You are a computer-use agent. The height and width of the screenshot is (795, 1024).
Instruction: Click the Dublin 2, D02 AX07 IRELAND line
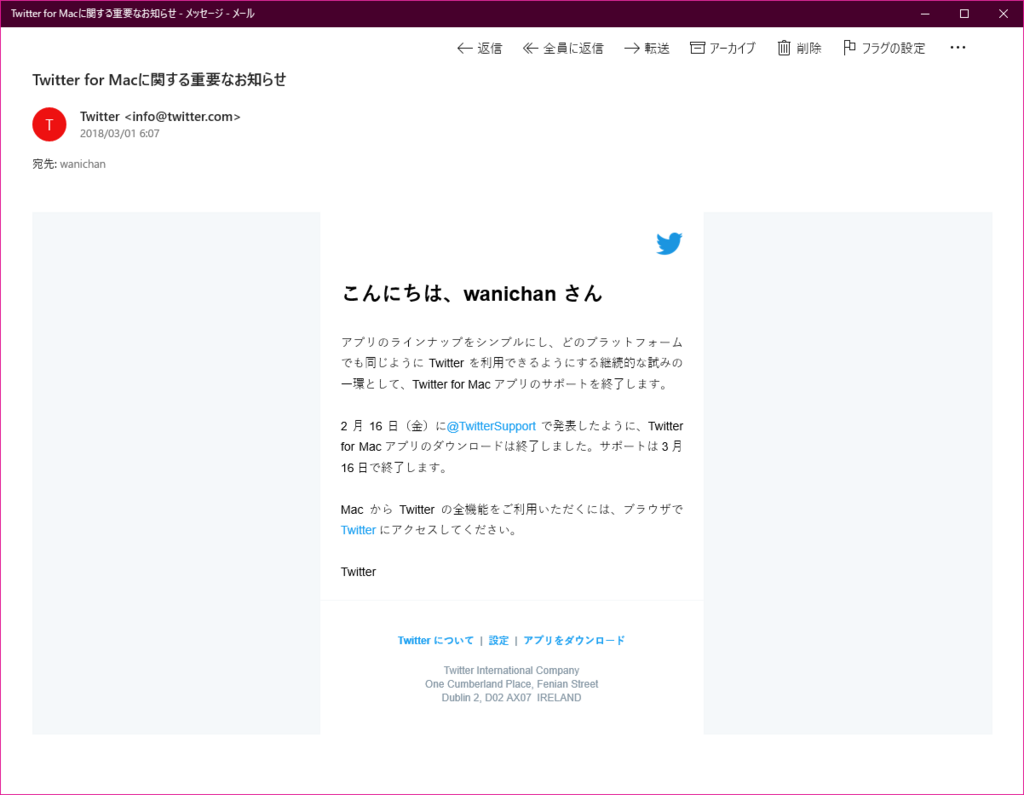[511, 698]
